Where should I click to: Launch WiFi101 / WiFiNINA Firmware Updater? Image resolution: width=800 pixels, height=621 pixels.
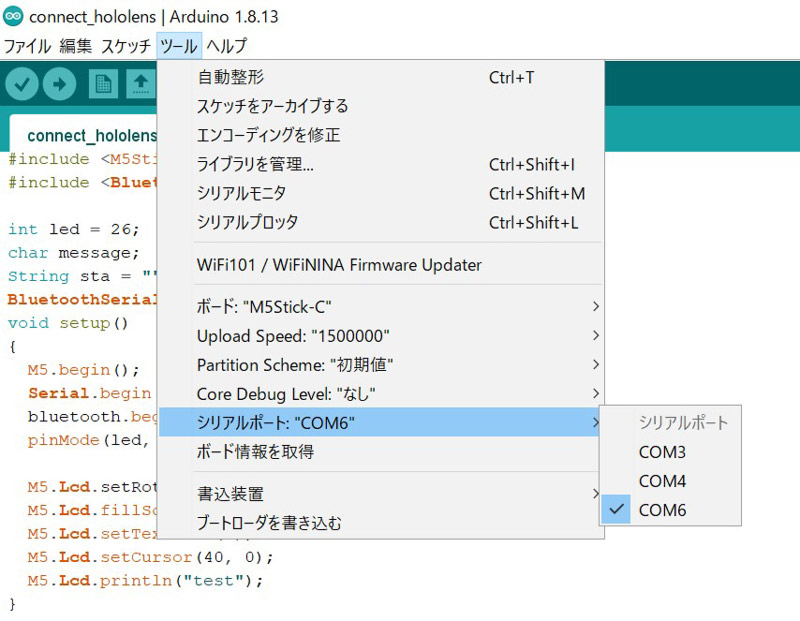tap(380, 265)
